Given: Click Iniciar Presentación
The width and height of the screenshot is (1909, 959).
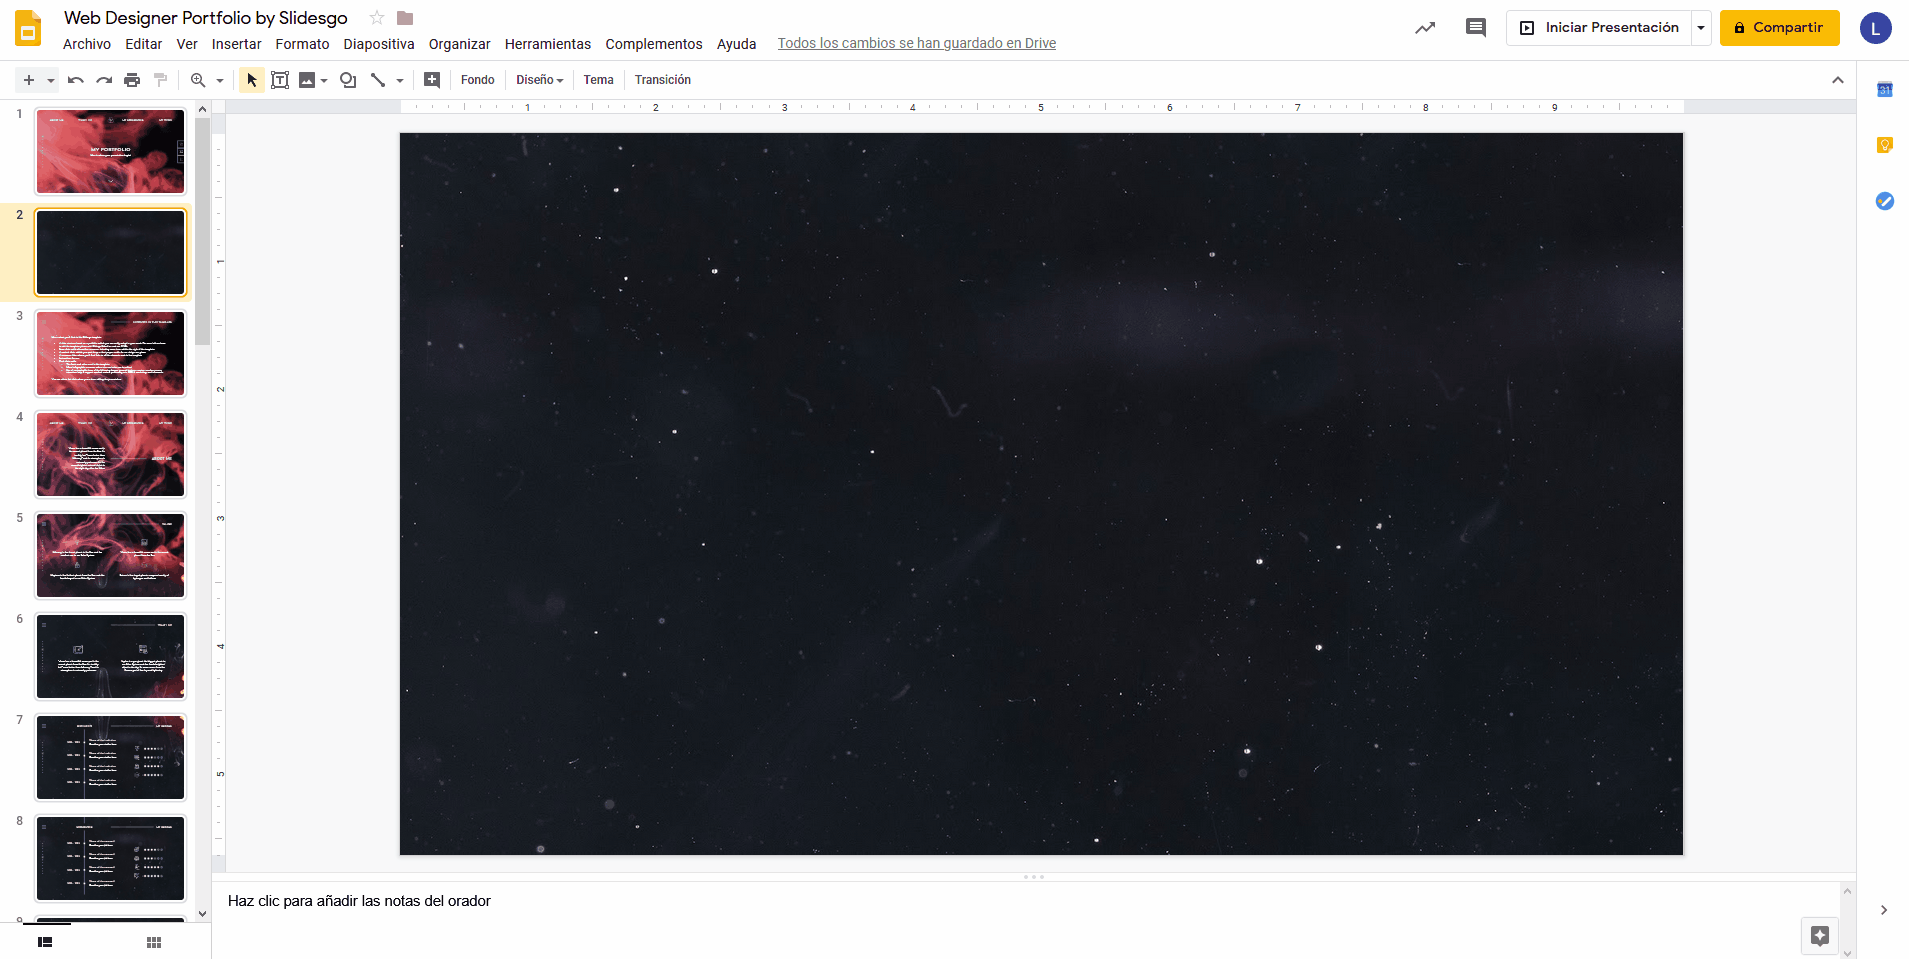Looking at the screenshot, I should [1599, 28].
